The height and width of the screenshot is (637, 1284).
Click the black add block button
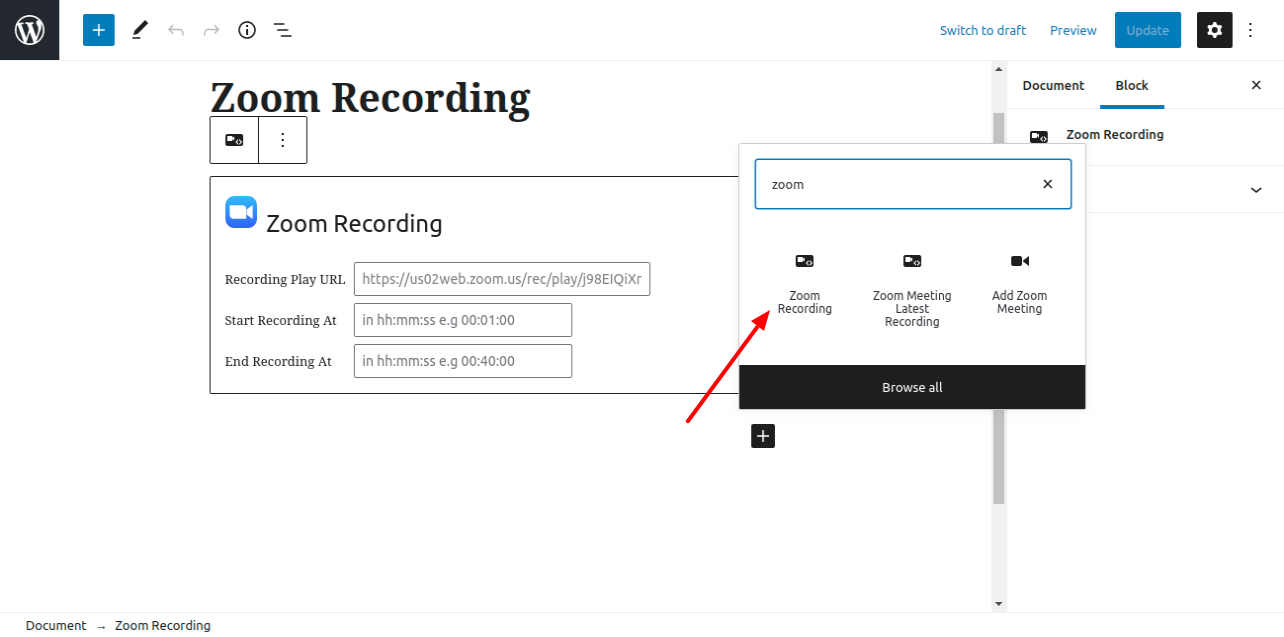[763, 436]
